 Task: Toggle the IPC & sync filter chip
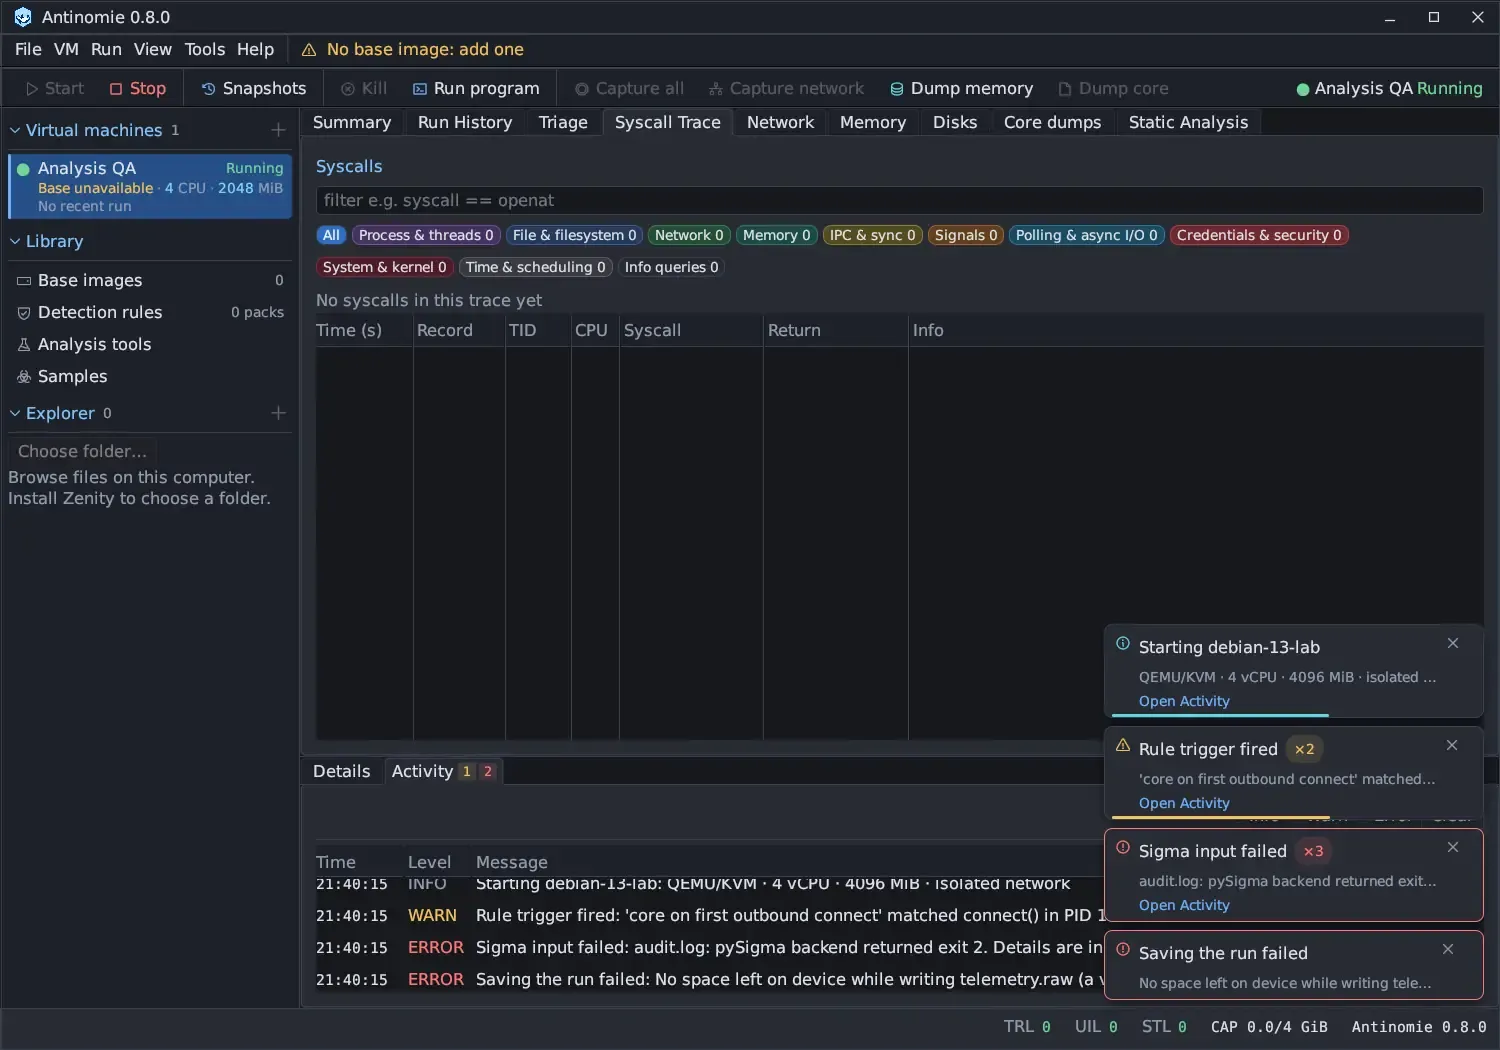[x=872, y=236]
